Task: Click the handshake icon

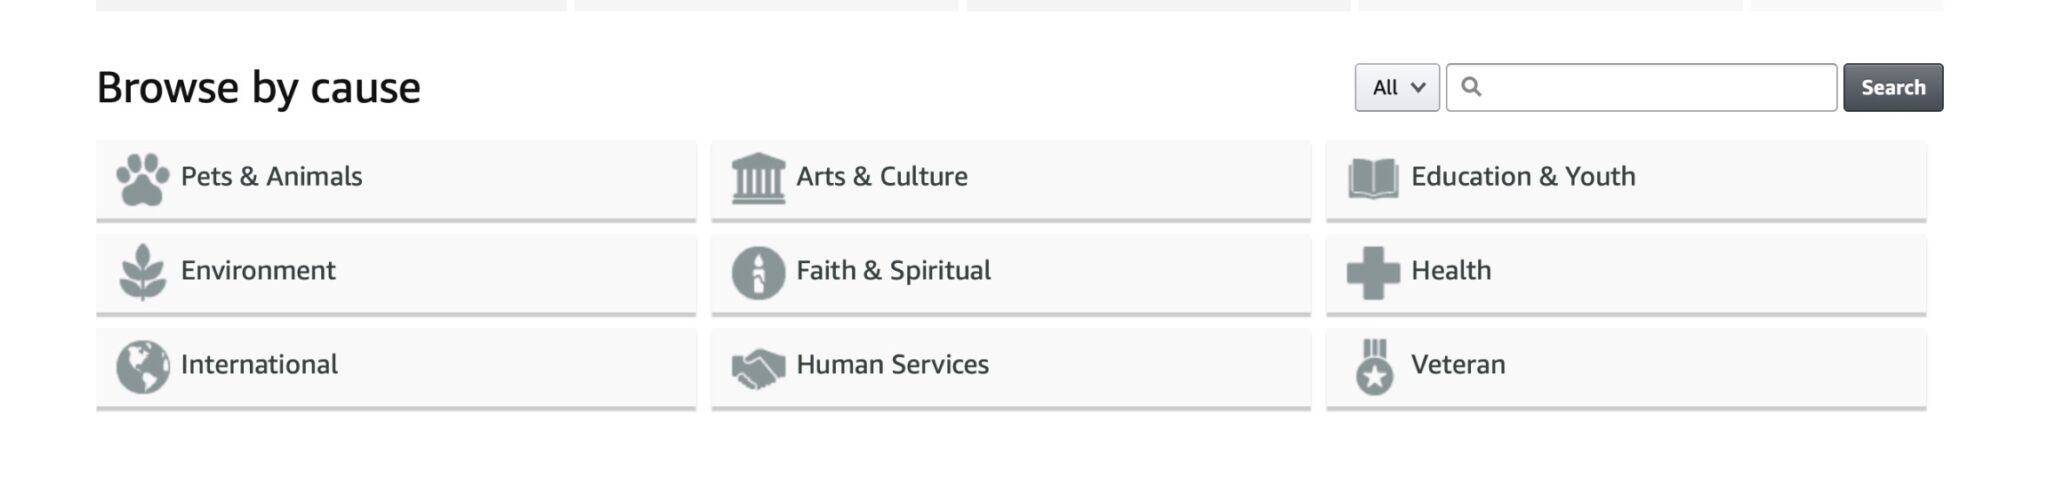Action: tap(758, 368)
